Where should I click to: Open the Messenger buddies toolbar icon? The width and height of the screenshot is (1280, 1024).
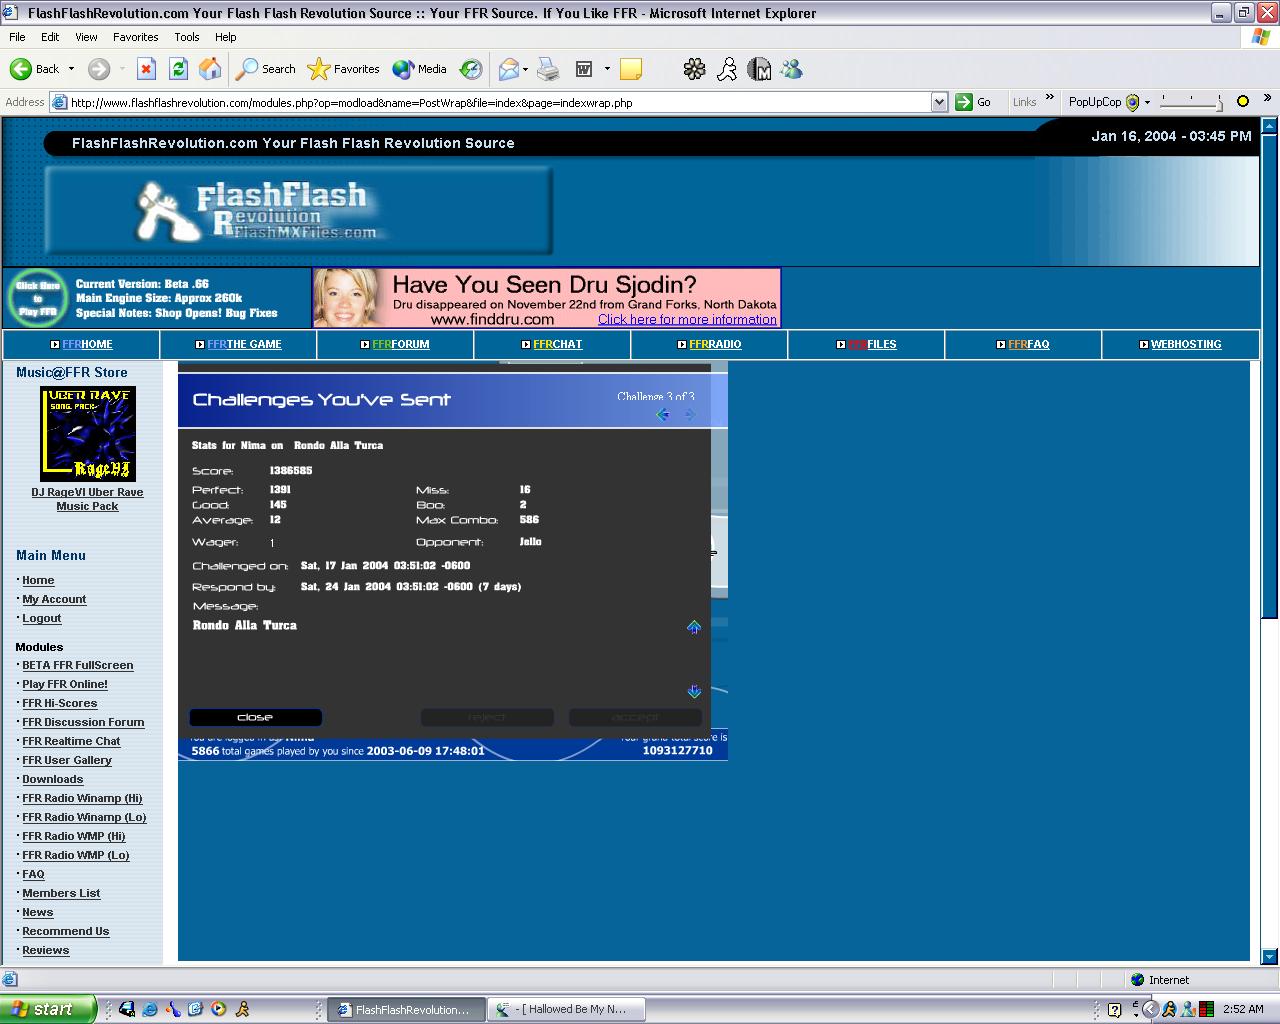792,69
